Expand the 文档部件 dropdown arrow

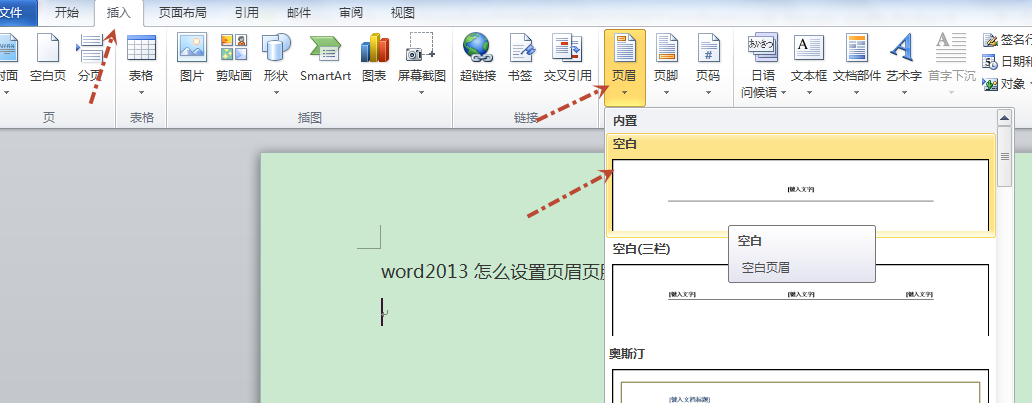tap(856, 92)
